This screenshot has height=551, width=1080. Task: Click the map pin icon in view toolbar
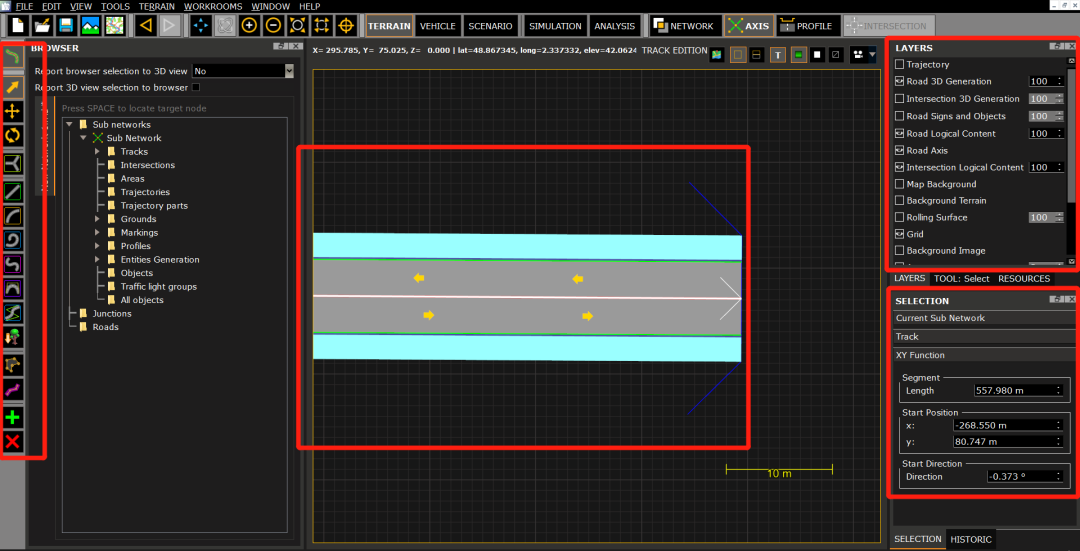coord(717,55)
